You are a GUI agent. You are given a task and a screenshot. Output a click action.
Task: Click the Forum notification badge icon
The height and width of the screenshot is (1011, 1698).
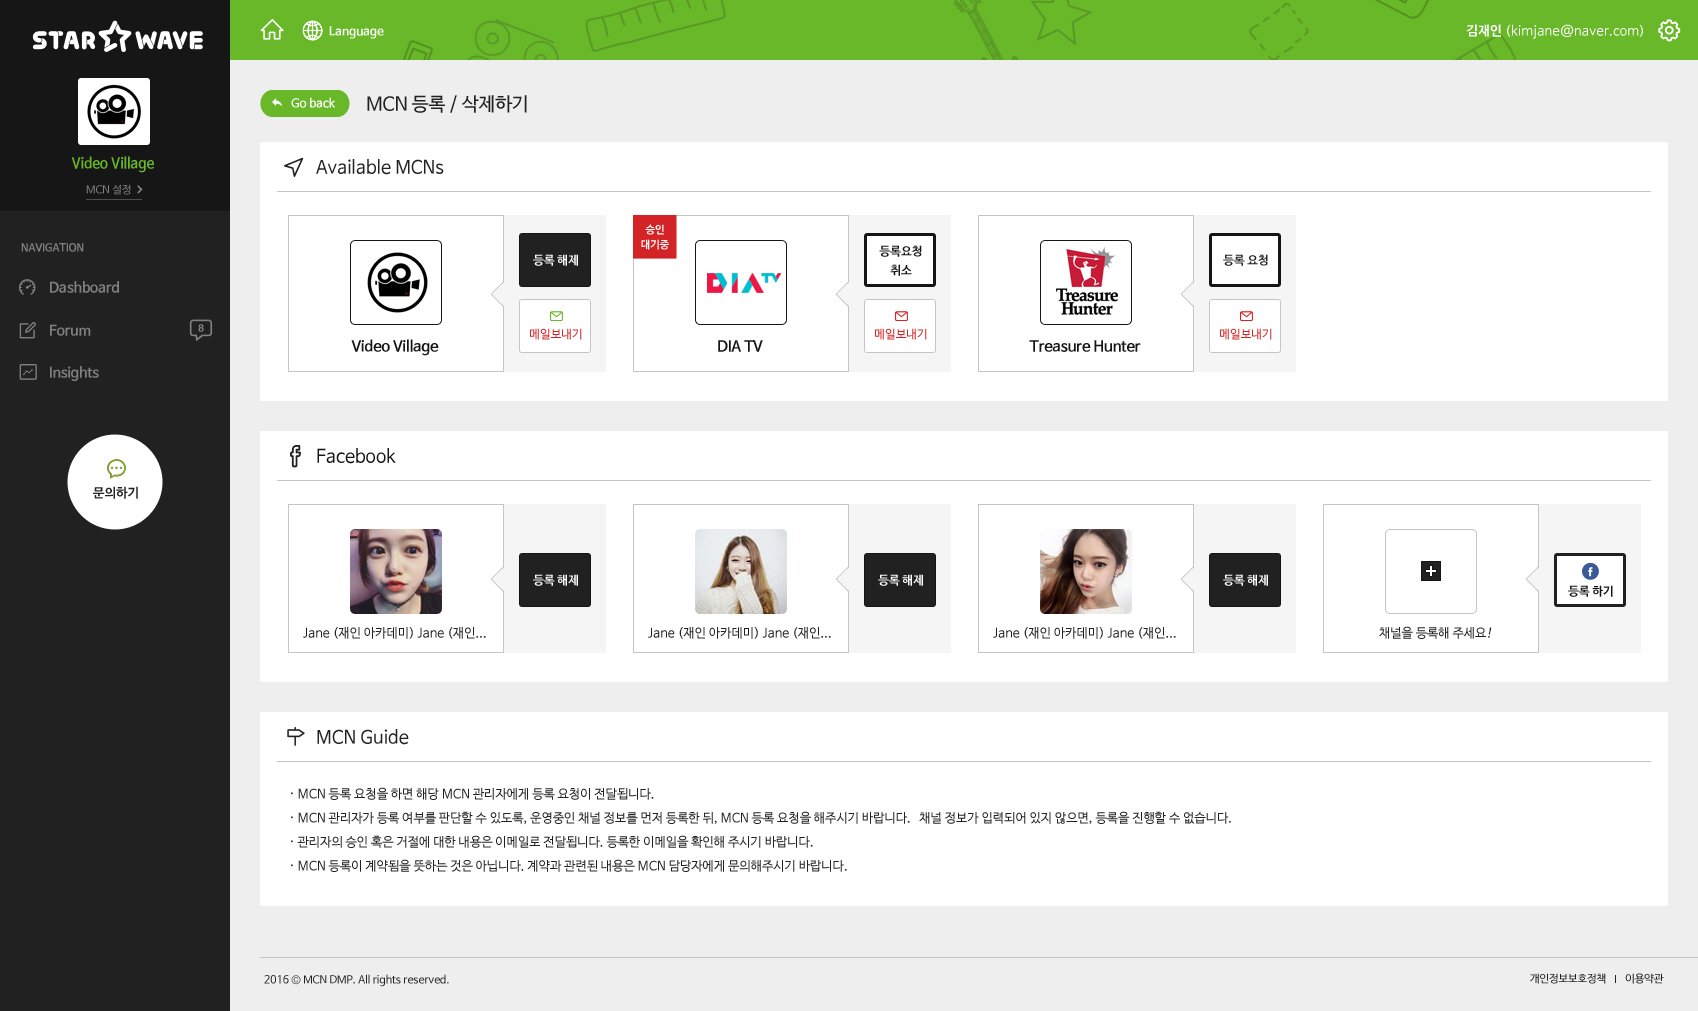[x=200, y=329]
